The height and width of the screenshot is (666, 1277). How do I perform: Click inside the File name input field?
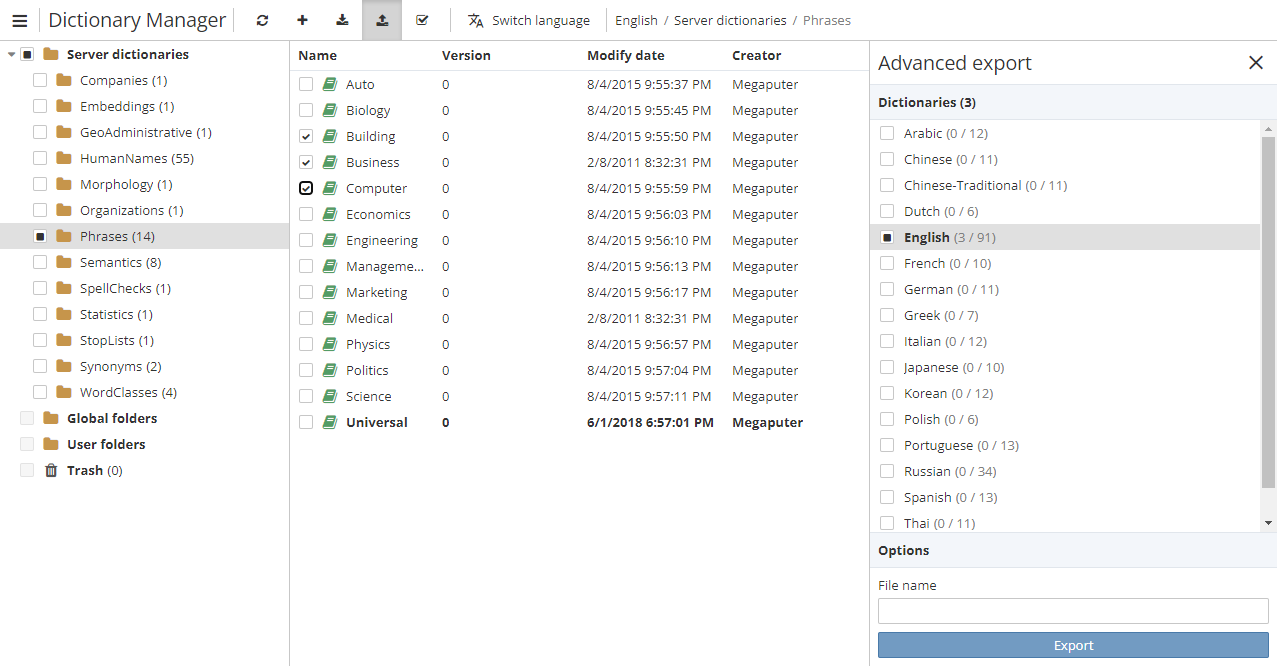tap(1072, 610)
